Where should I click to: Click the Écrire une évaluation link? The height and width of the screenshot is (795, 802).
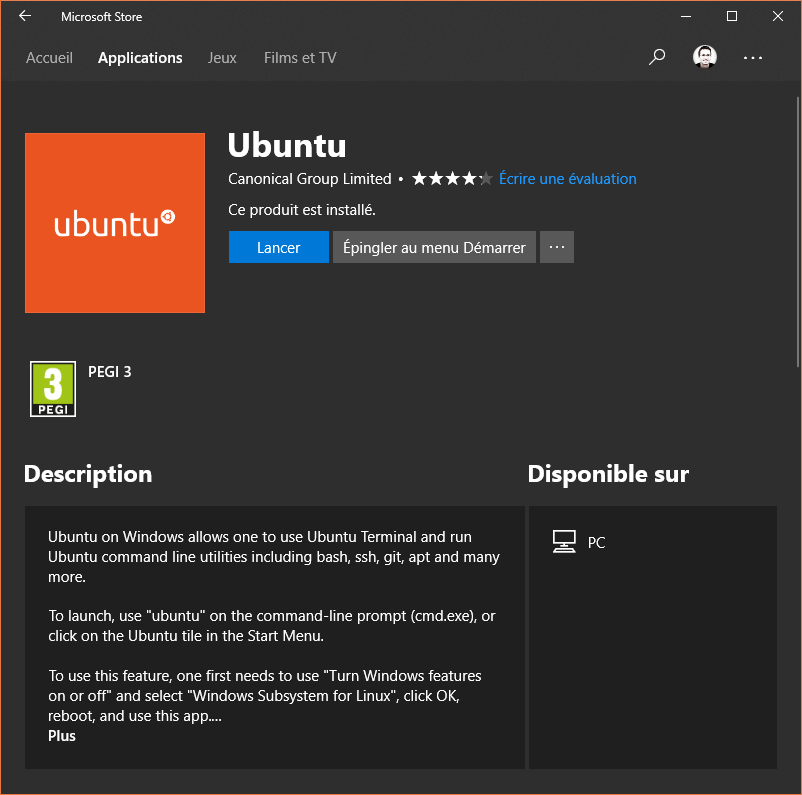(567, 179)
